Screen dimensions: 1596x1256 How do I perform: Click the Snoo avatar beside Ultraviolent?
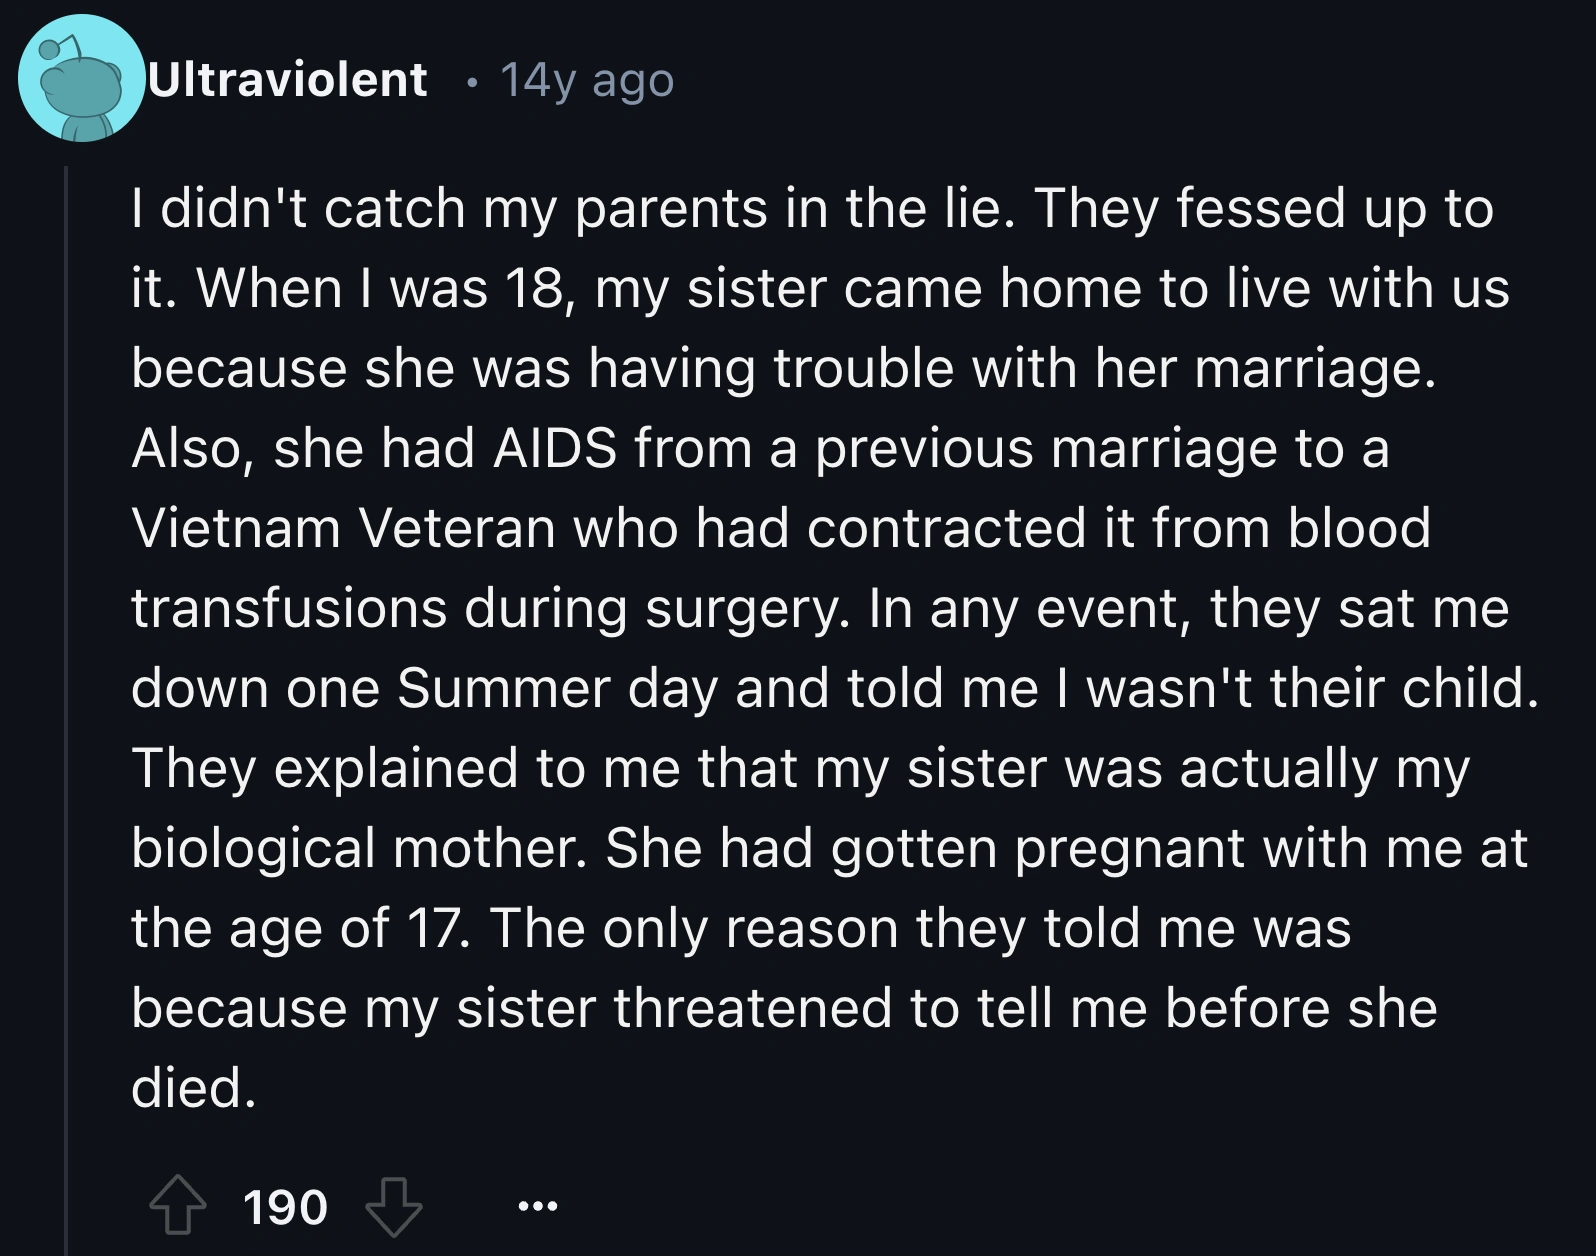[82, 79]
